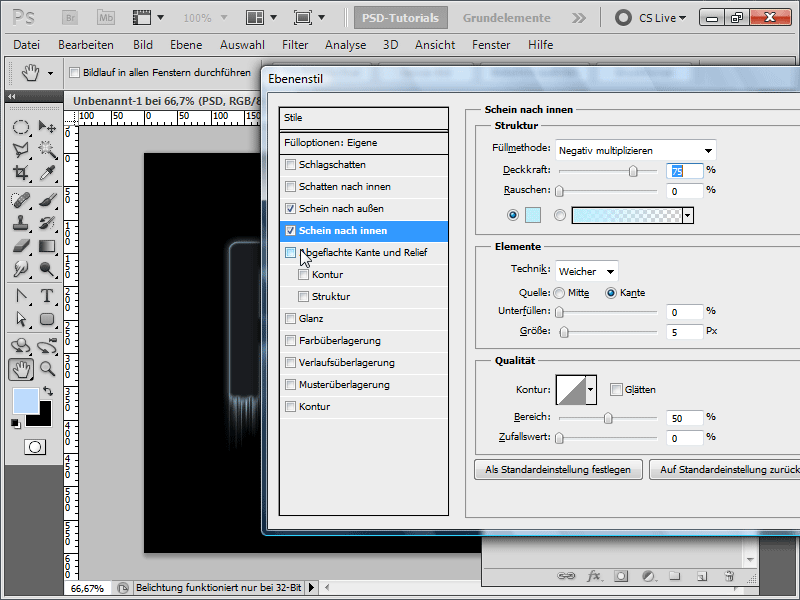Open the Ebene menu
This screenshot has height=600, width=800.
coord(186,45)
